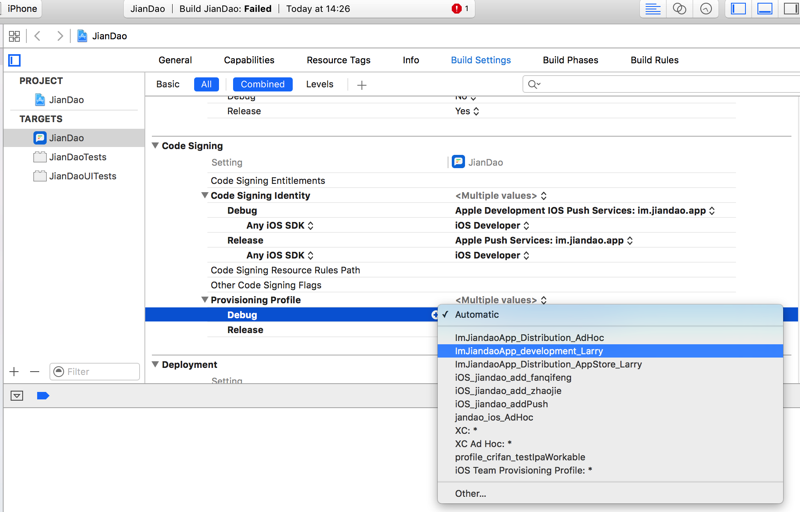Hide the debug area console toggle
Screen dimensions: 800x512
pos(17,396)
